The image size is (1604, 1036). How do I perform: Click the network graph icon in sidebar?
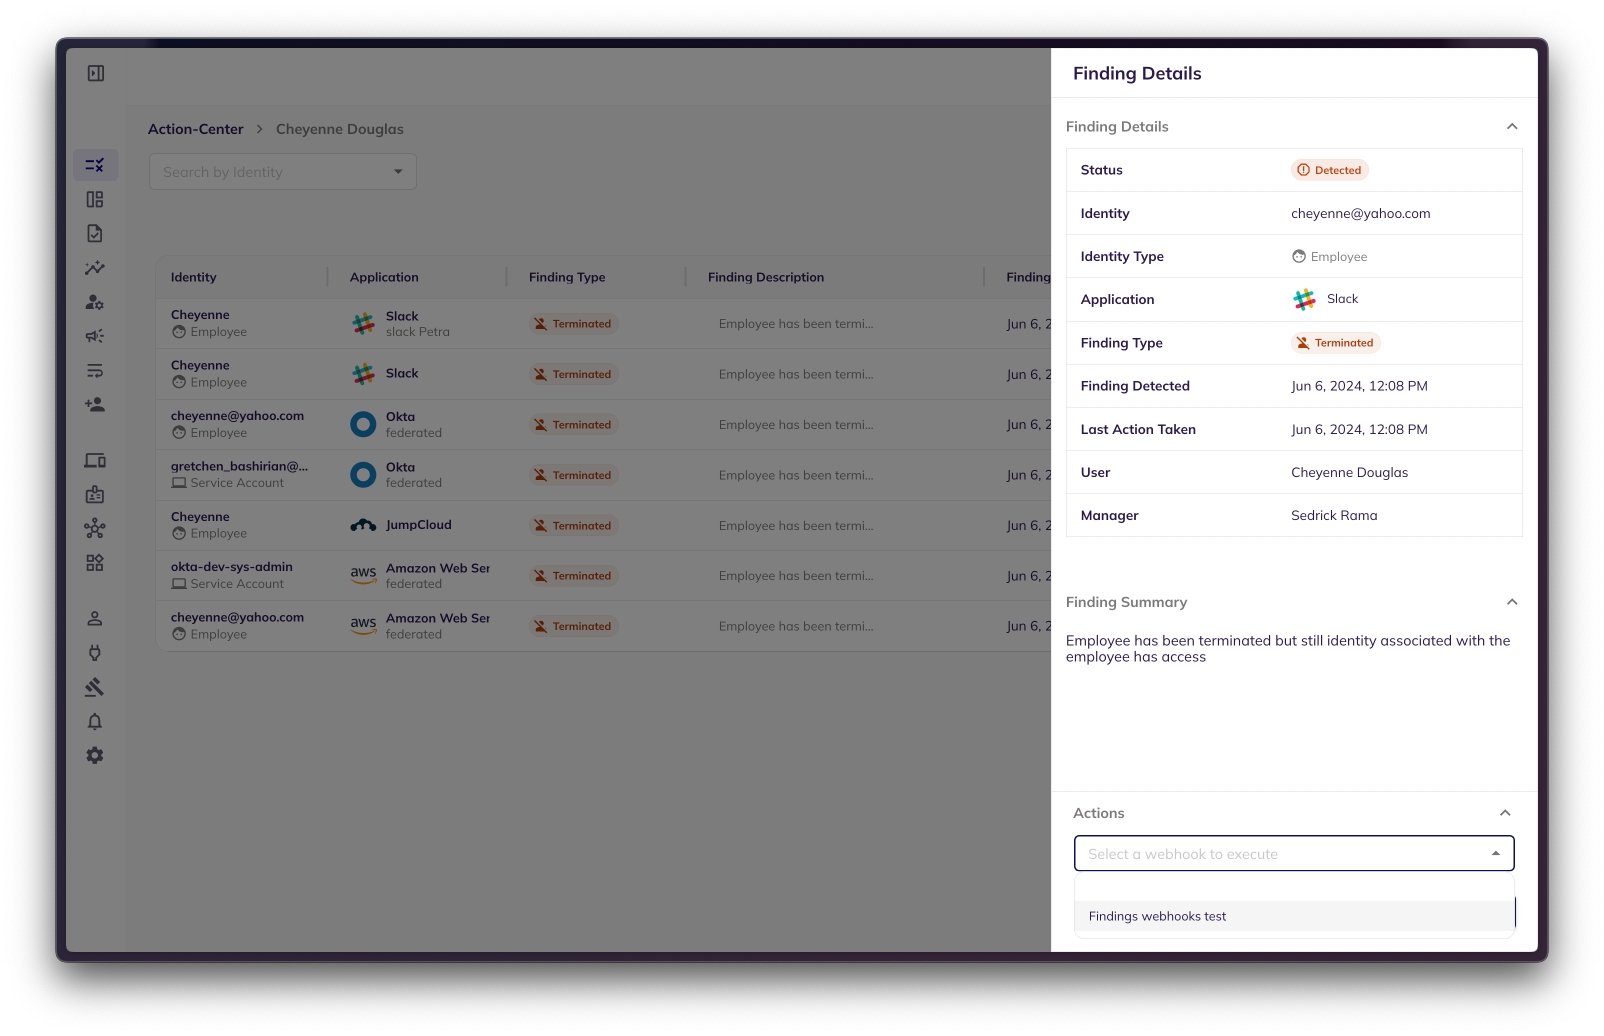click(95, 529)
